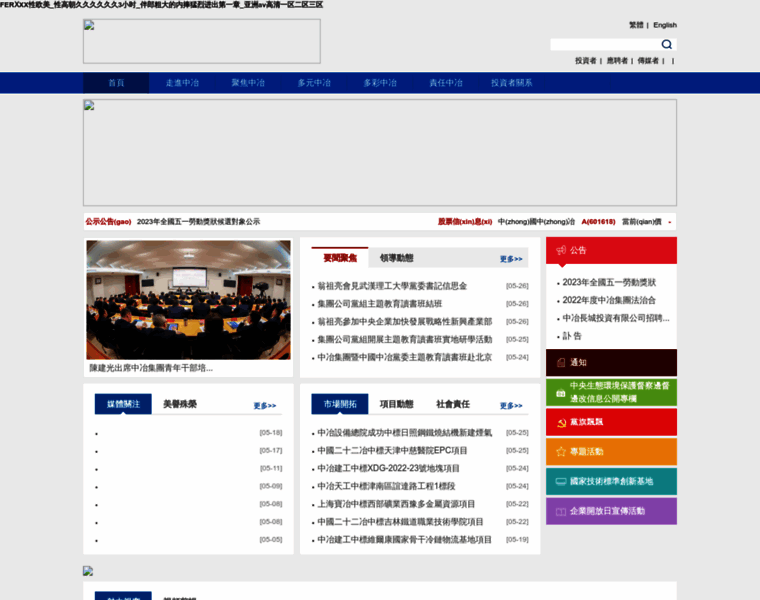Open the 應聘者 link
The width and height of the screenshot is (760, 600).
tap(617, 61)
